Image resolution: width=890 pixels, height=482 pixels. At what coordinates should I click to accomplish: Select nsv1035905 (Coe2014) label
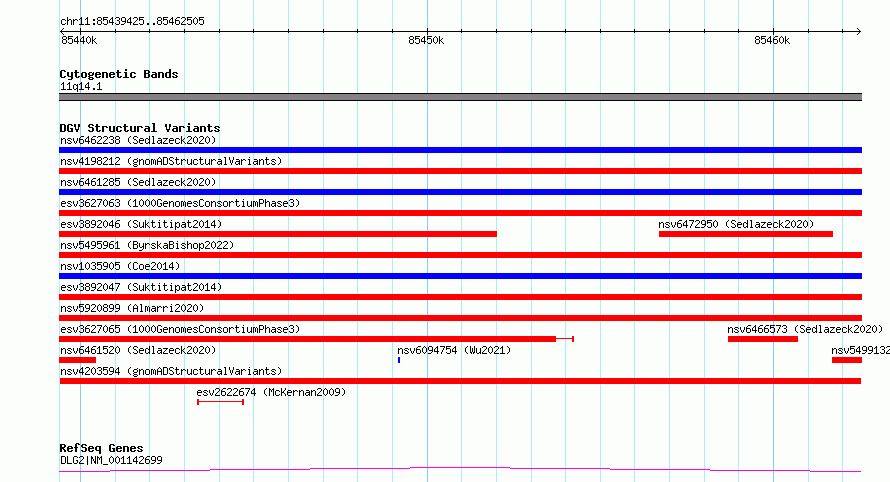(120, 266)
